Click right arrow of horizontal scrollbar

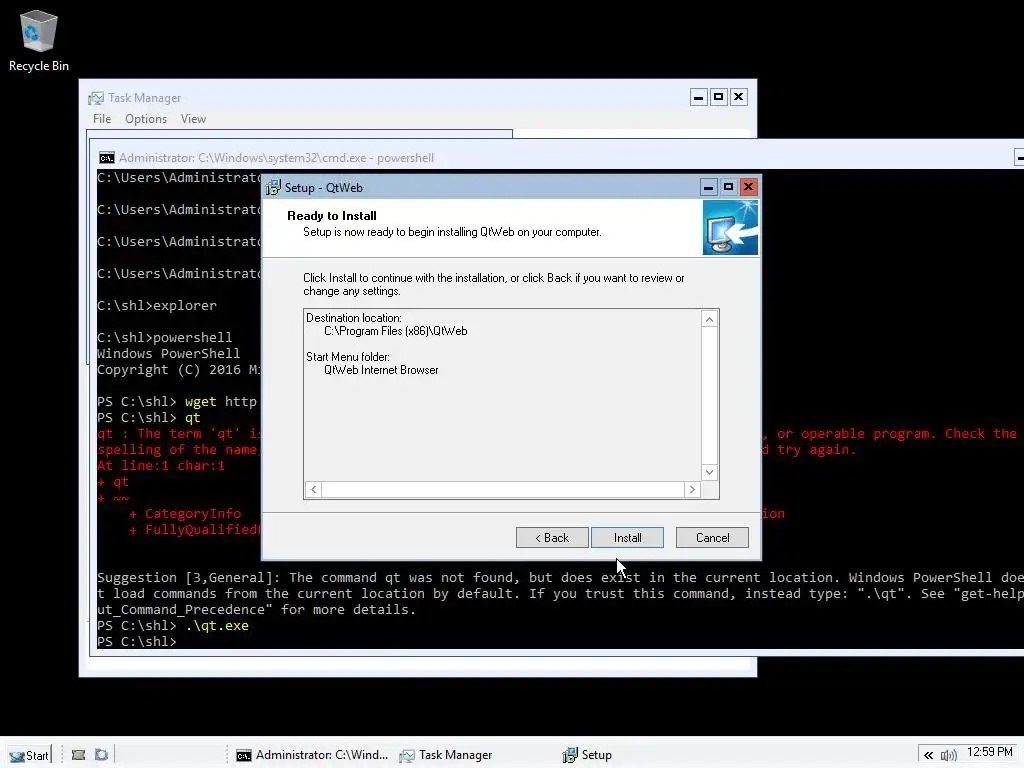[692, 489]
